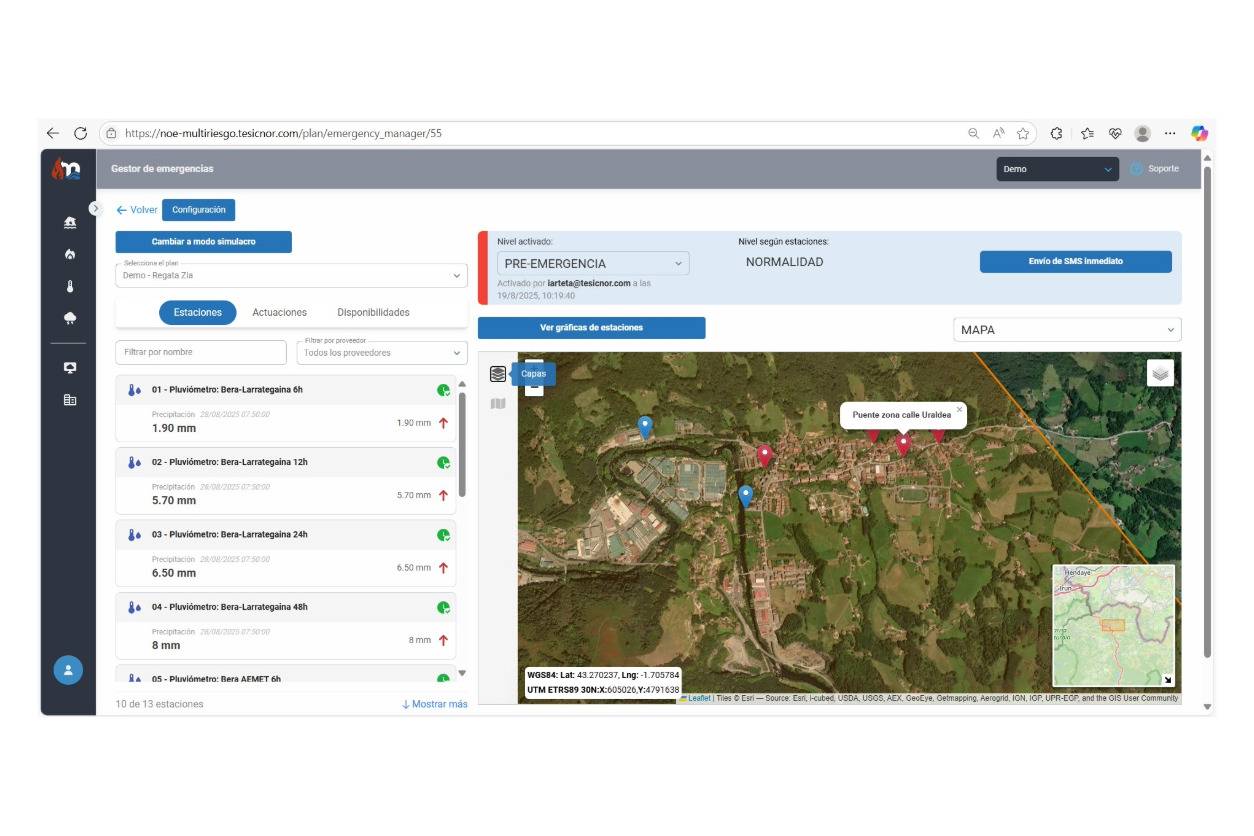Select the storm cloud icon in the sidebar
1254x836 pixels.
click(69, 313)
